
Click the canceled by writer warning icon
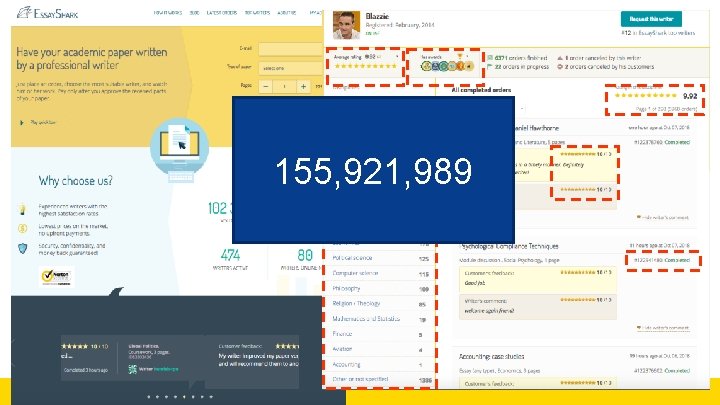coord(560,58)
